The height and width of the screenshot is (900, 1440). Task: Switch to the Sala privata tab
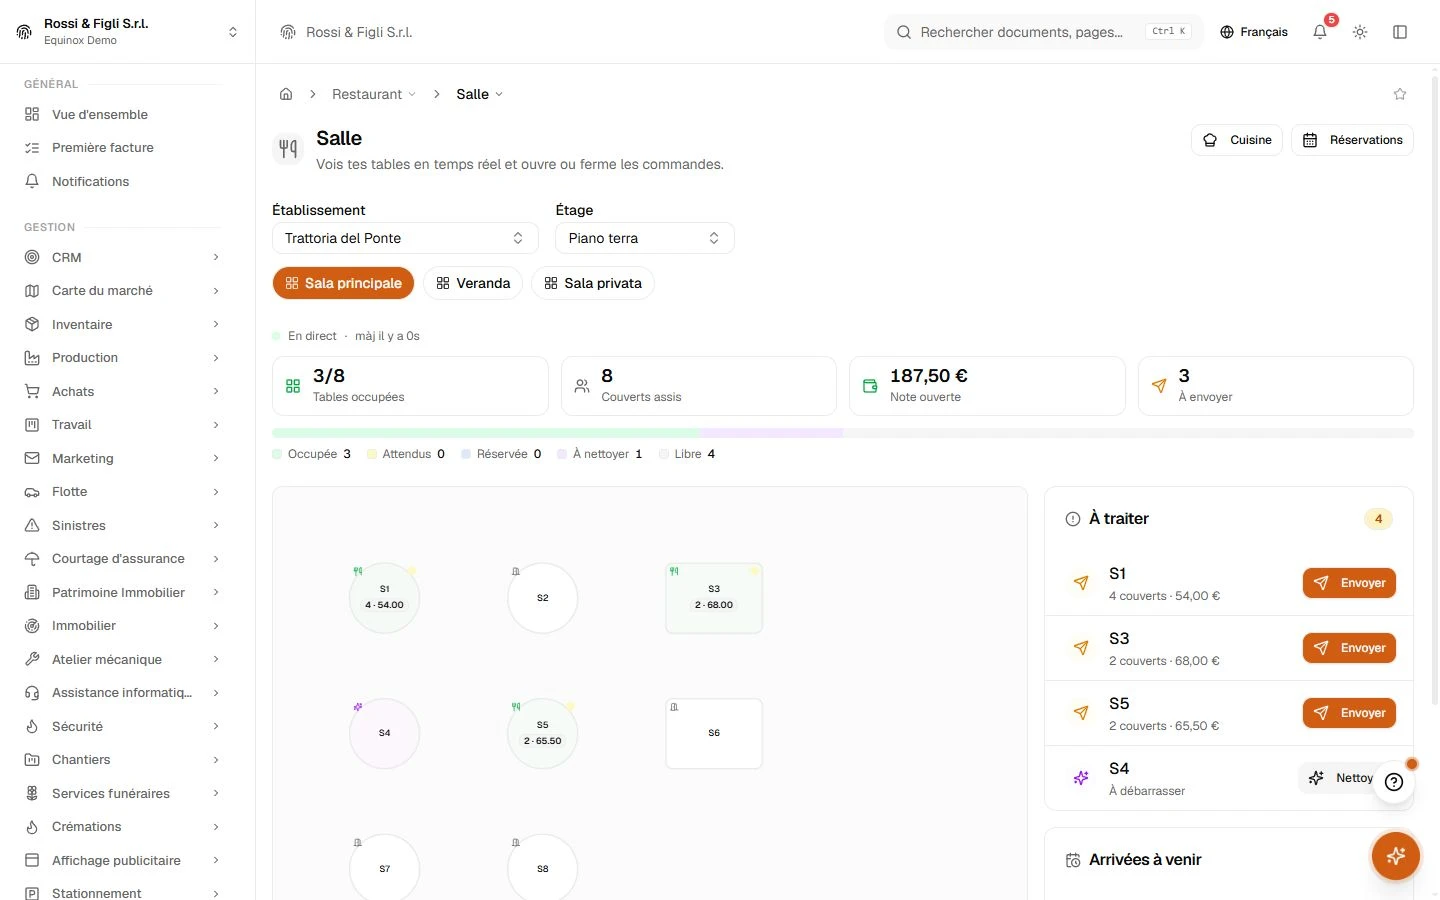[x=593, y=283]
